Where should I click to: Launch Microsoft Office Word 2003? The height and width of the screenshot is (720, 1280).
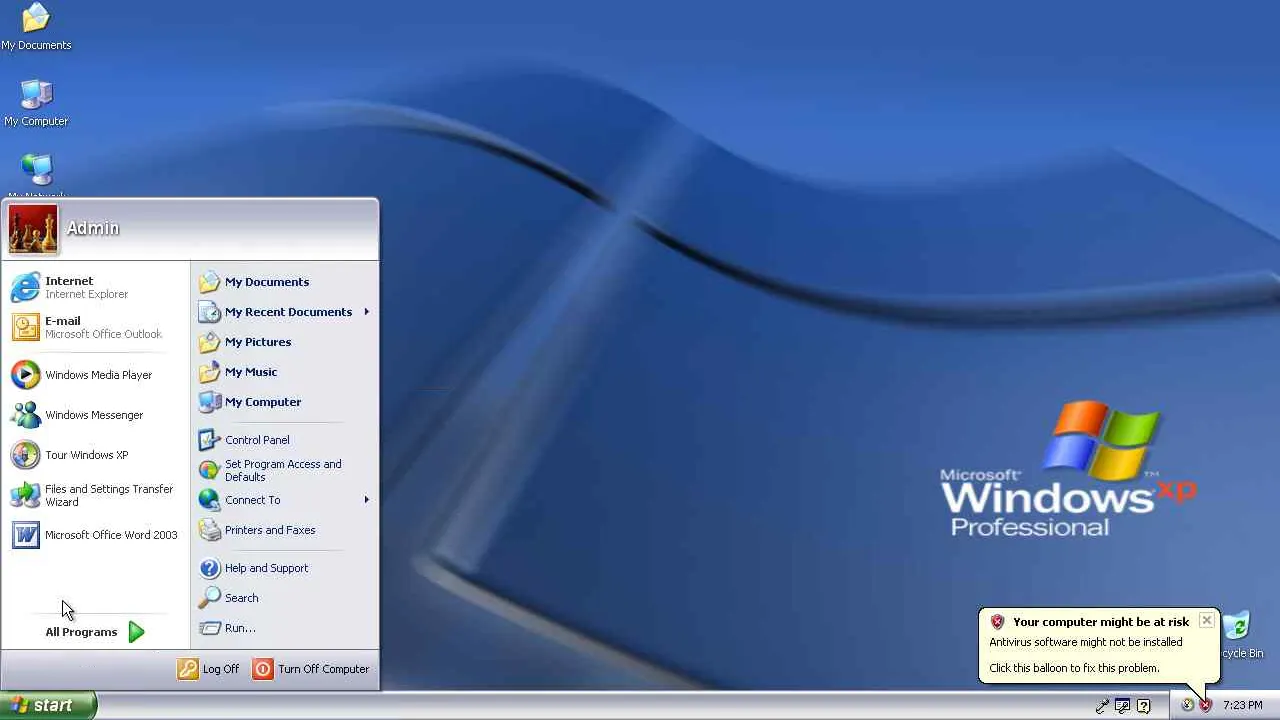(x=96, y=535)
